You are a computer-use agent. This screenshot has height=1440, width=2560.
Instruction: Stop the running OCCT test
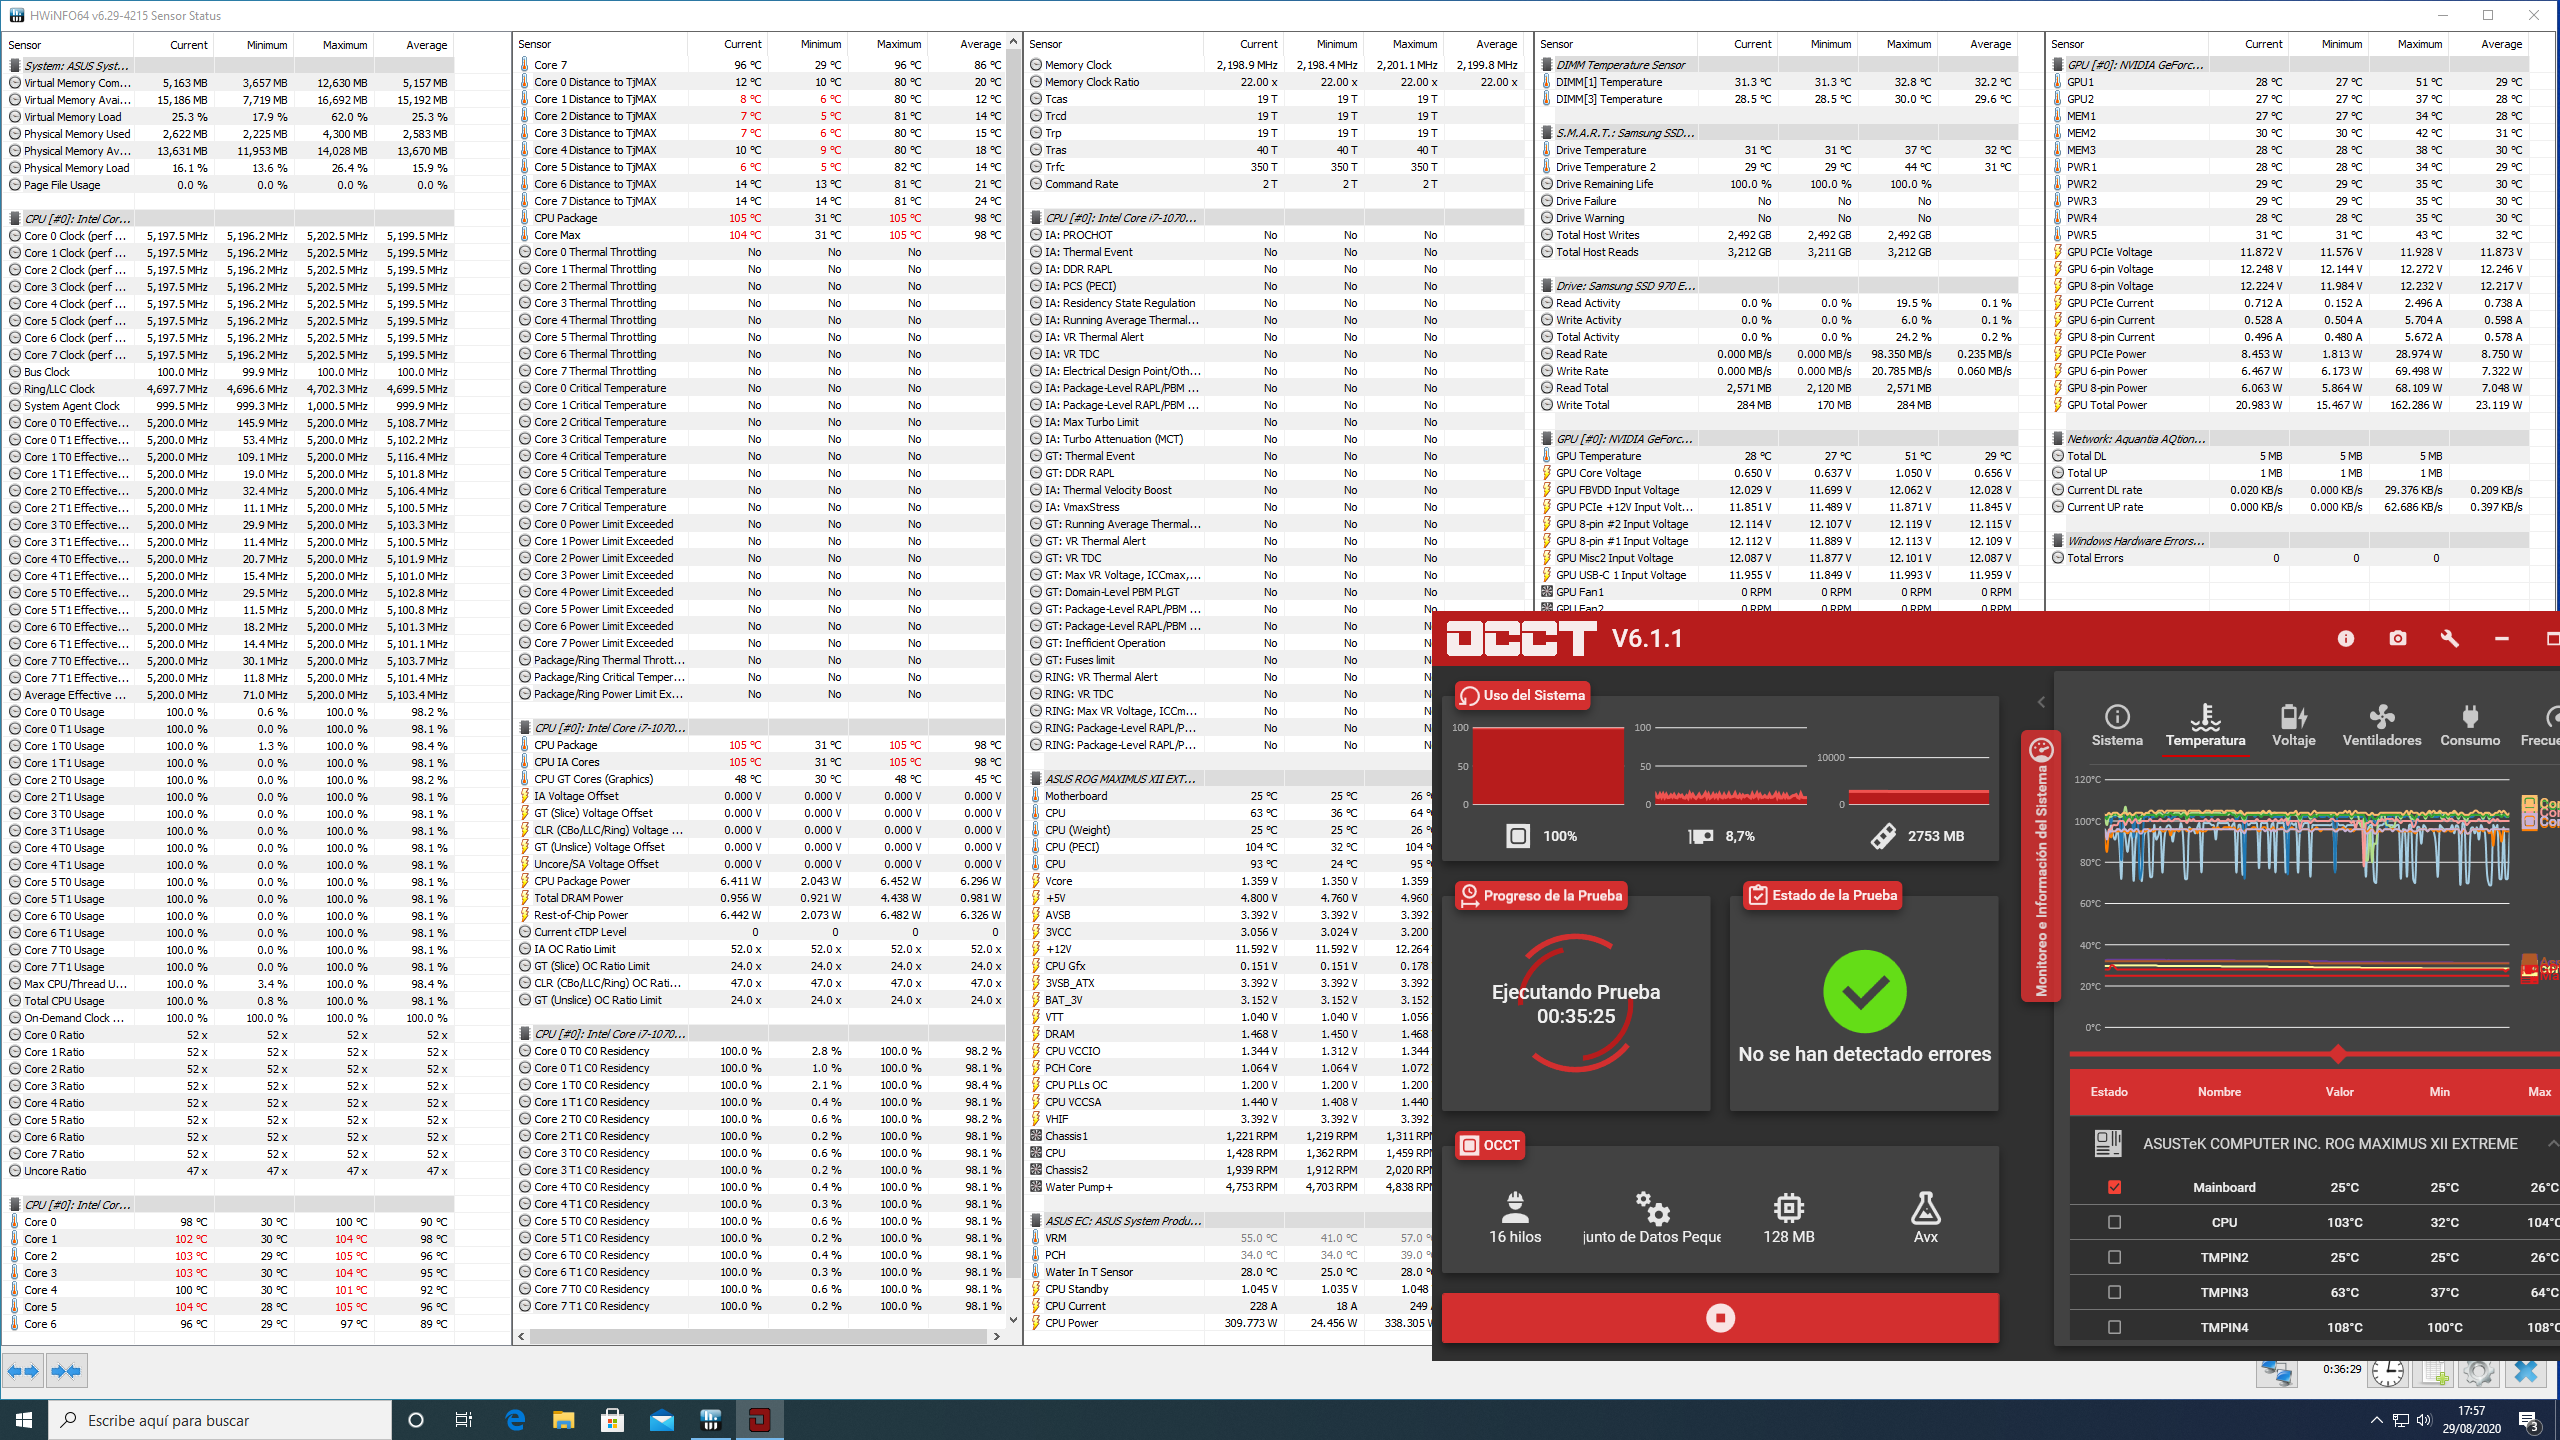pyautogui.click(x=1720, y=1318)
